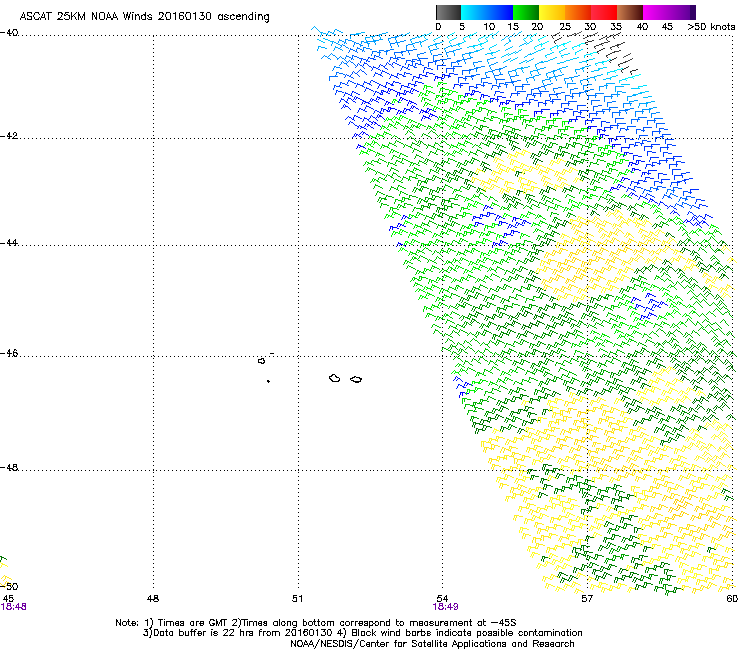Click the 57 longitude axis label
Image resolution: width=740 pixels, height=650 pixels.
587,599
